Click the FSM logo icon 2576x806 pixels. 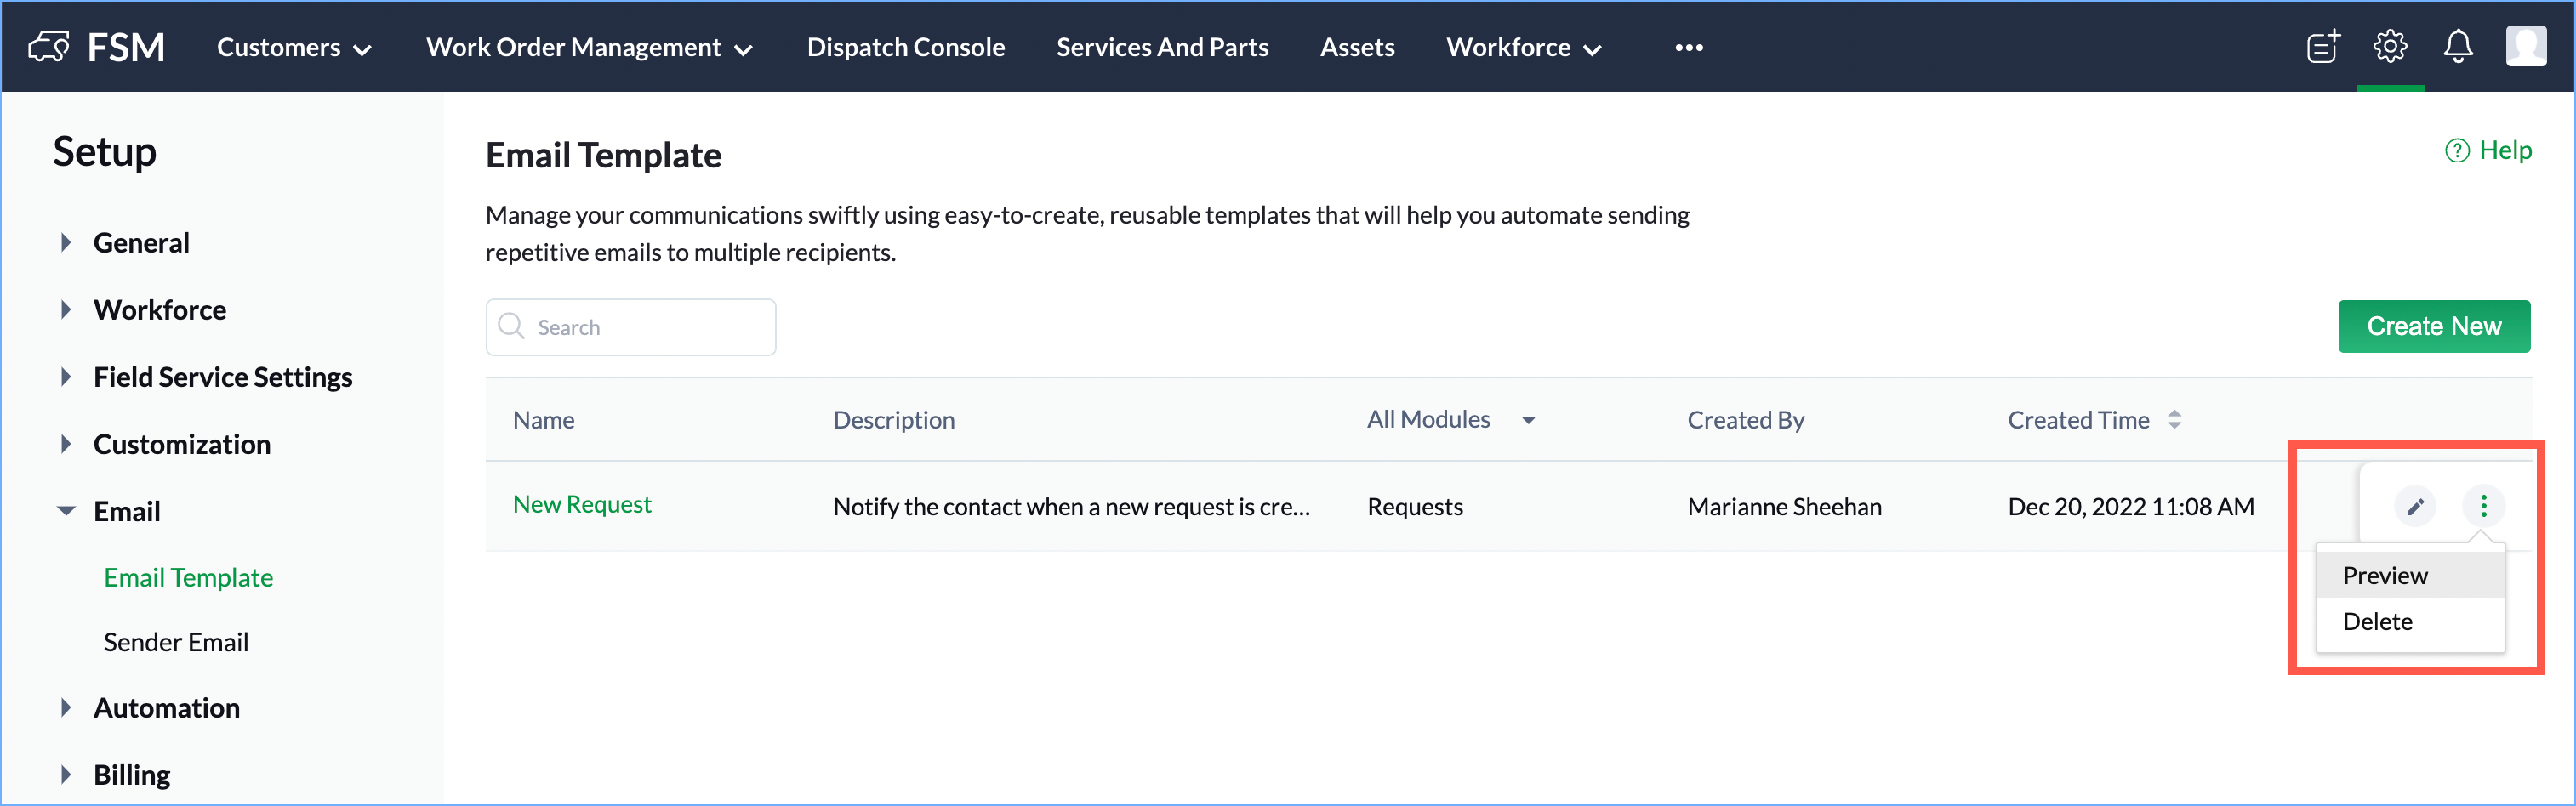49,47
